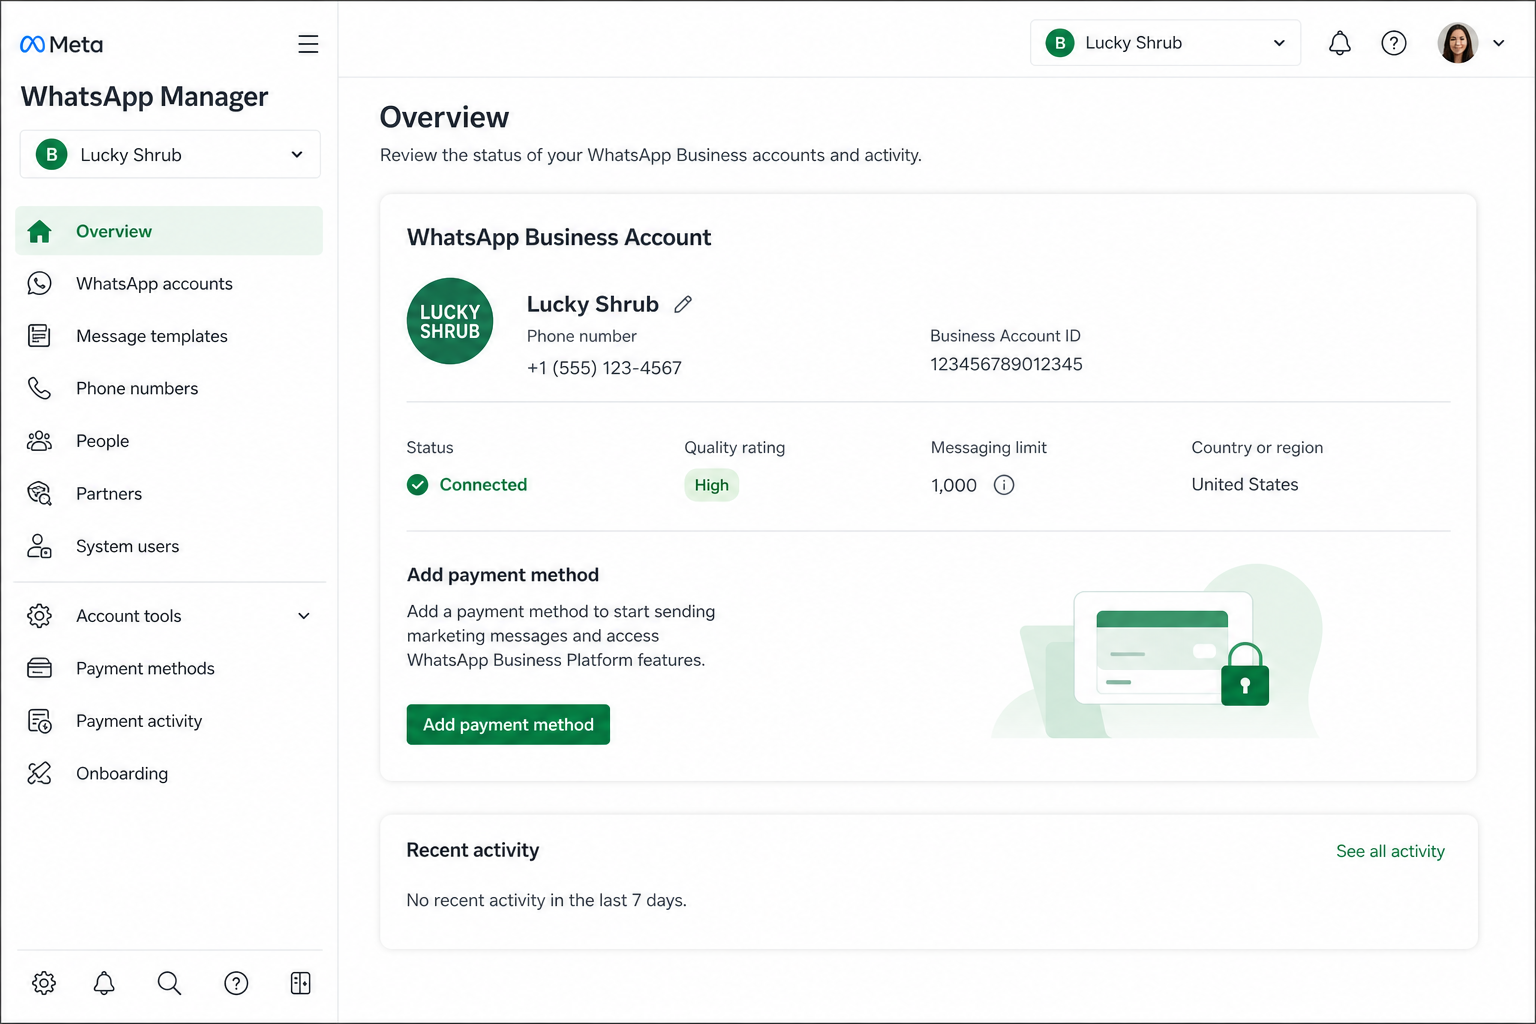Click the People group icon
The height and width of the screenshot is (1024, 1536).
pyautogui.click(x=39, y=441)
